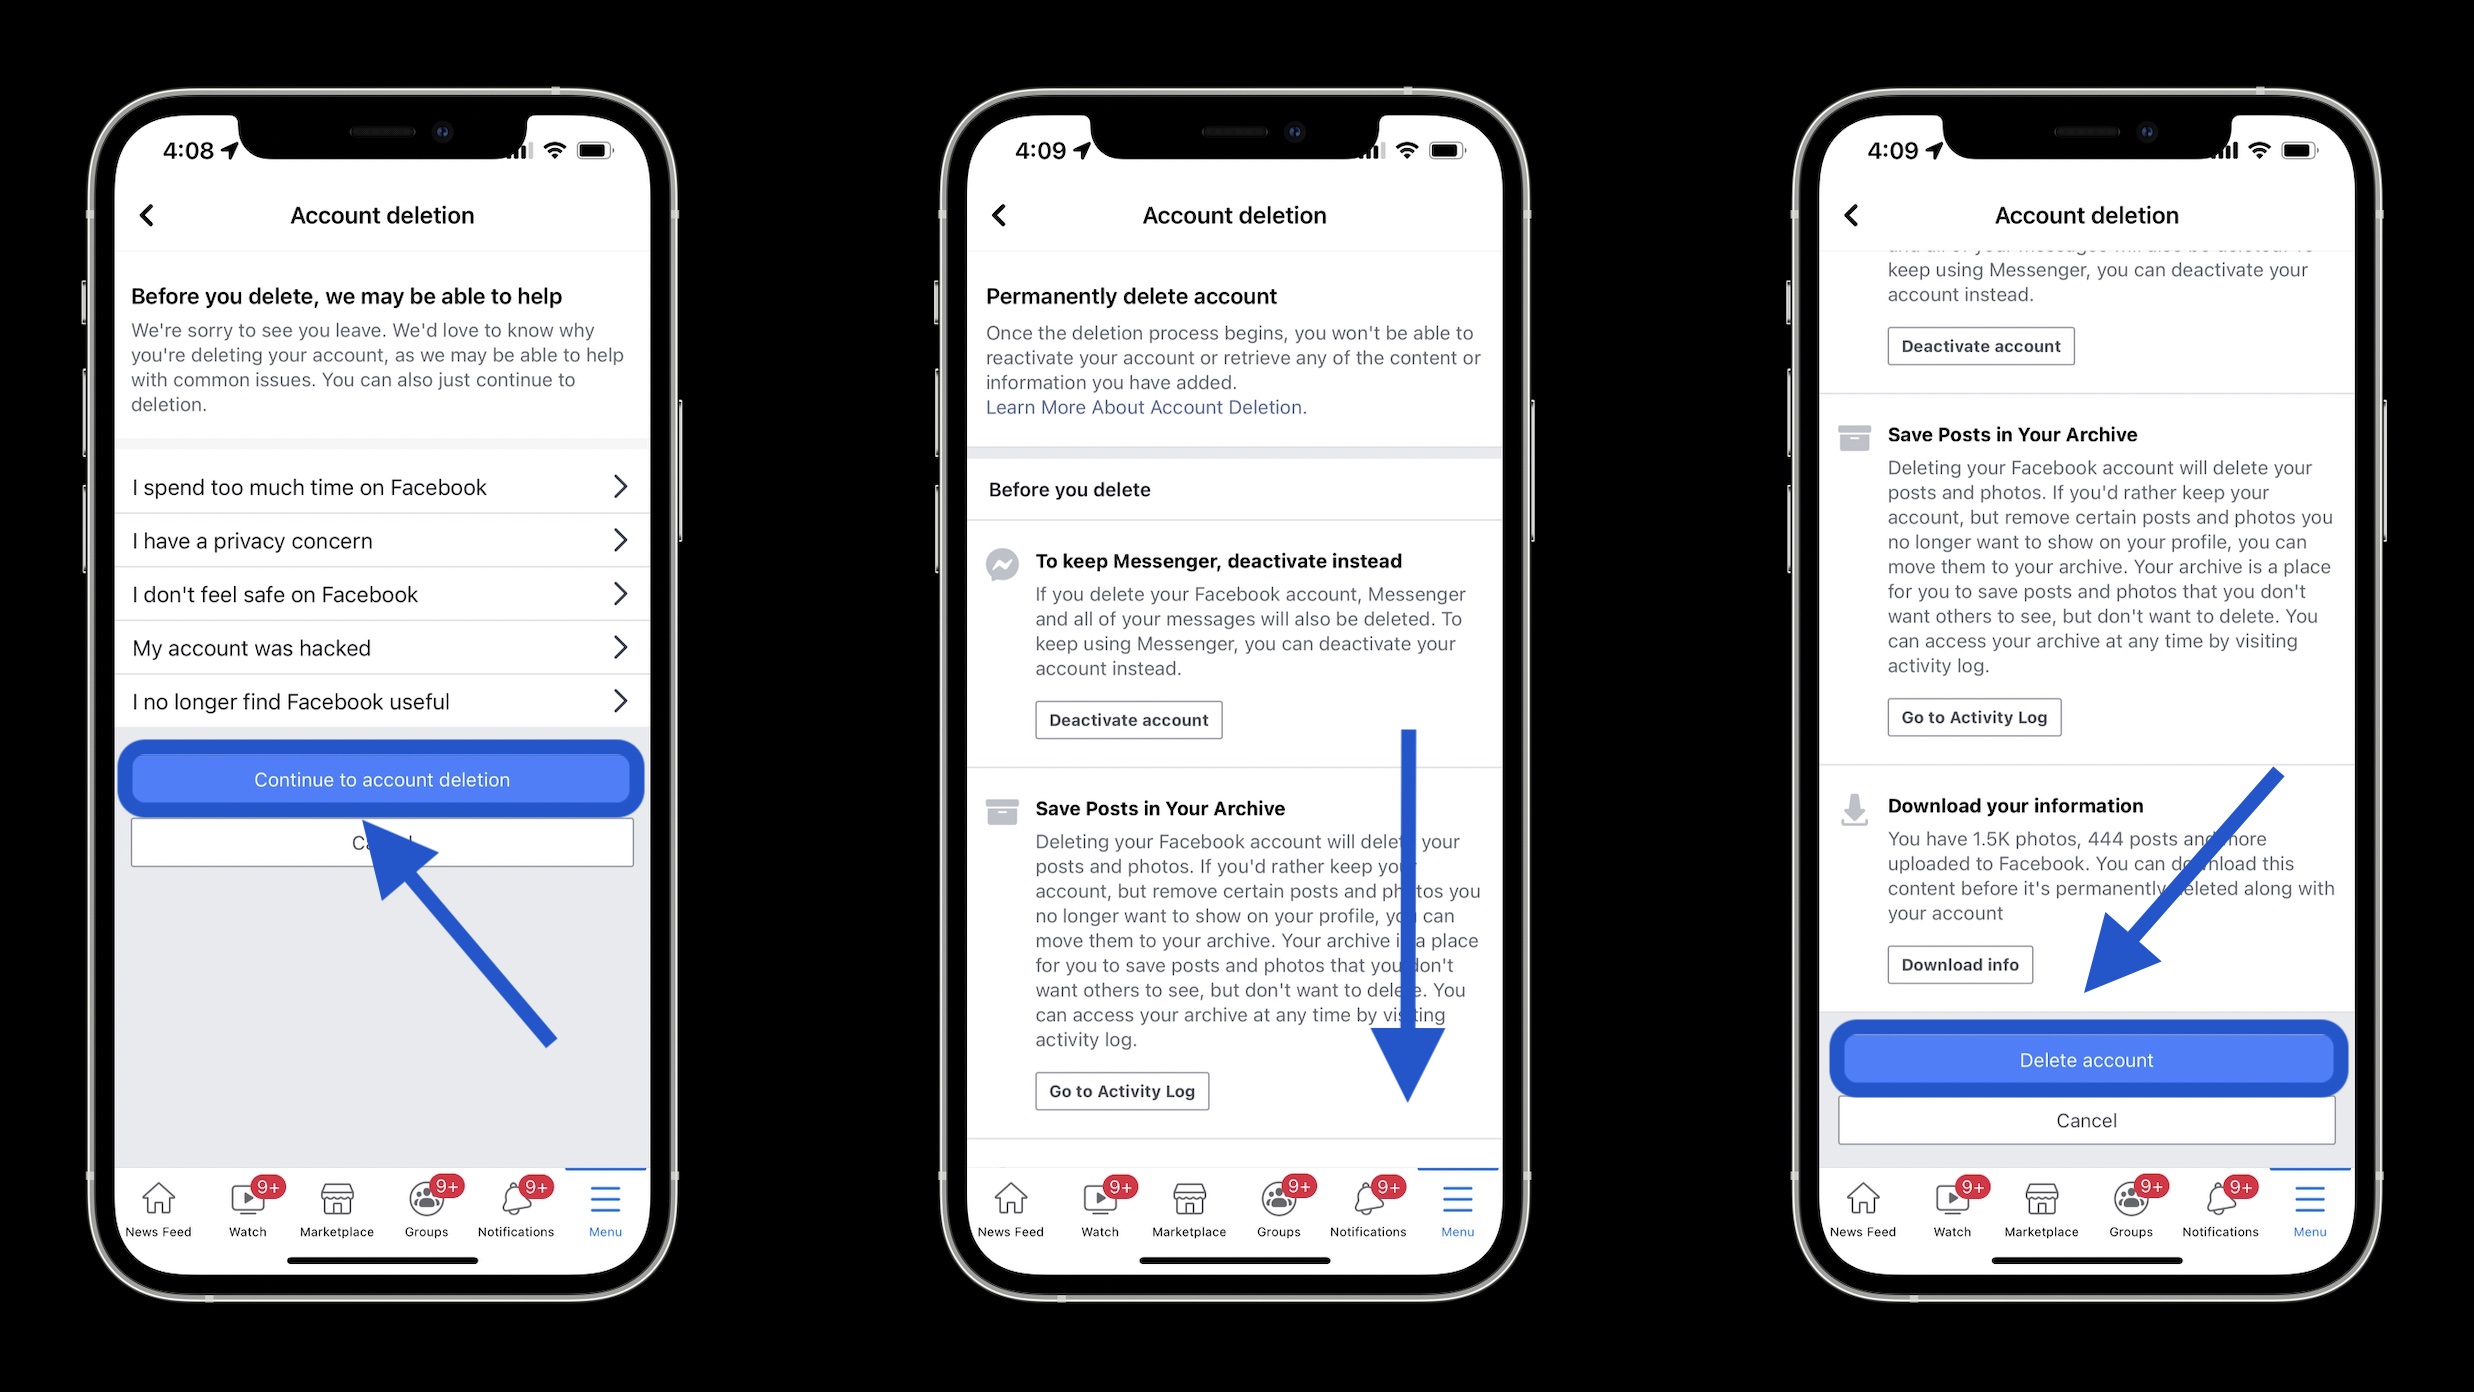The width and height of the screenshot is (2474, 1392).
Task: Select 'I have a privacy concern' reason
Action: [381, 540]
